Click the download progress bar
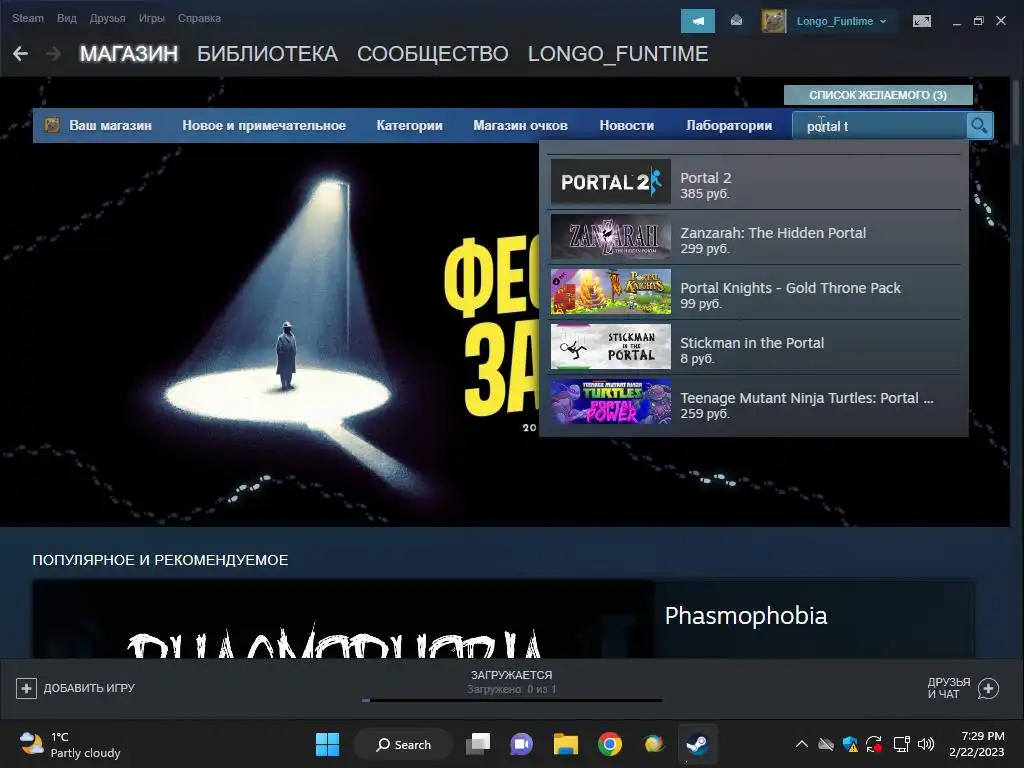This screenshot has width=1024, height=768. pyautogui.click(x=512, y=700)
